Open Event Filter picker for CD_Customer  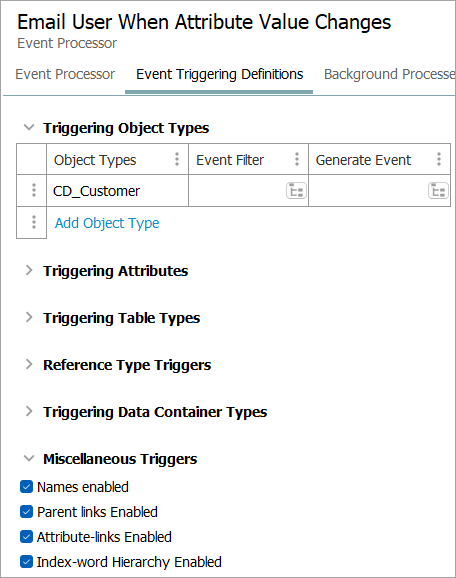[x=296, y=191]
